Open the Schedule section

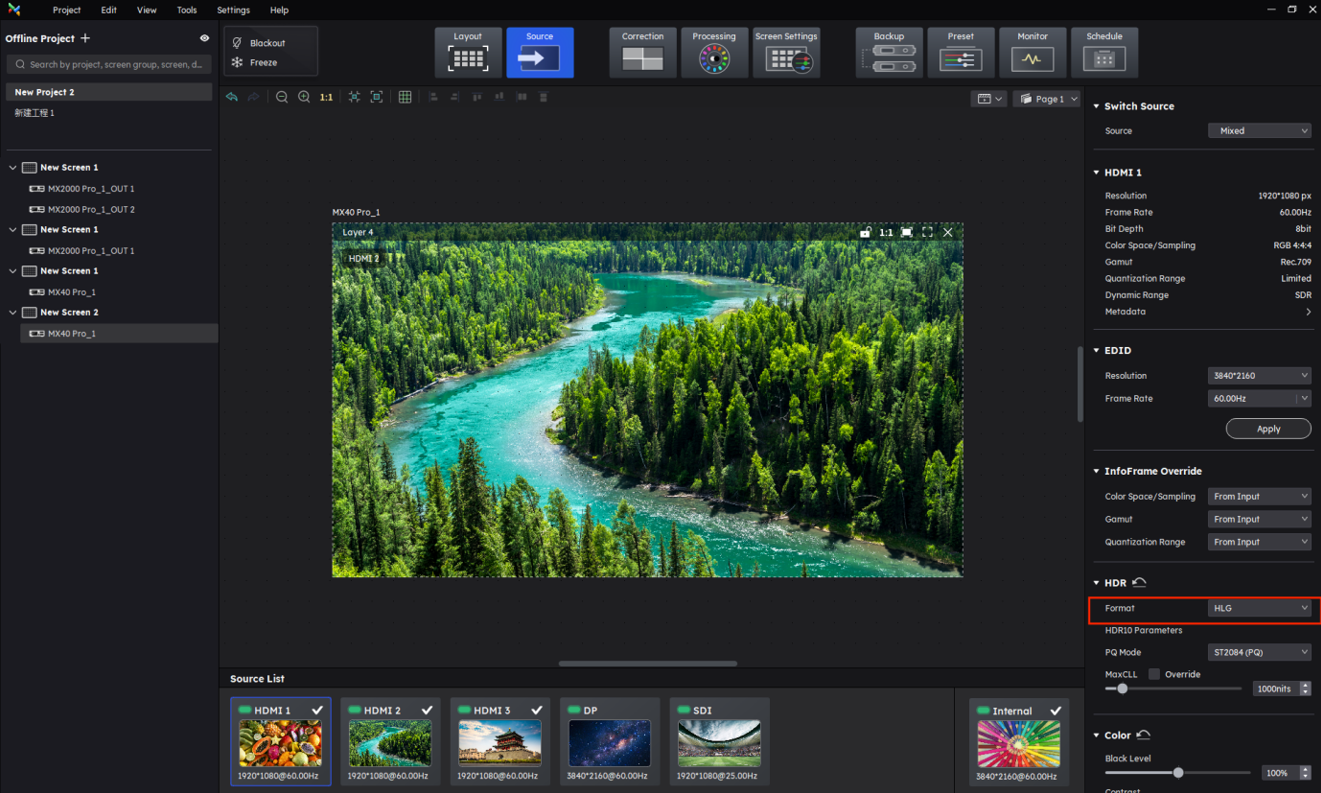pos(1104,52)
